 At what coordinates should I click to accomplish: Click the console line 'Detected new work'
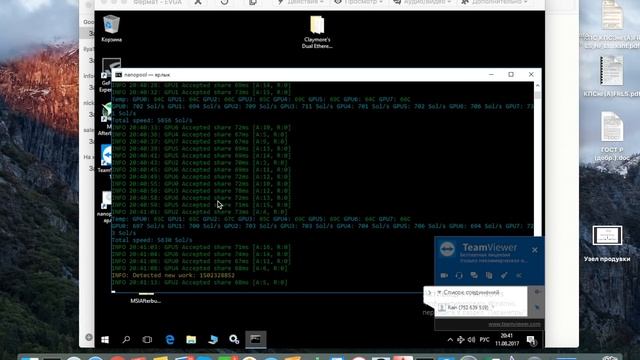pyautogui.click(x=173, y=275)
